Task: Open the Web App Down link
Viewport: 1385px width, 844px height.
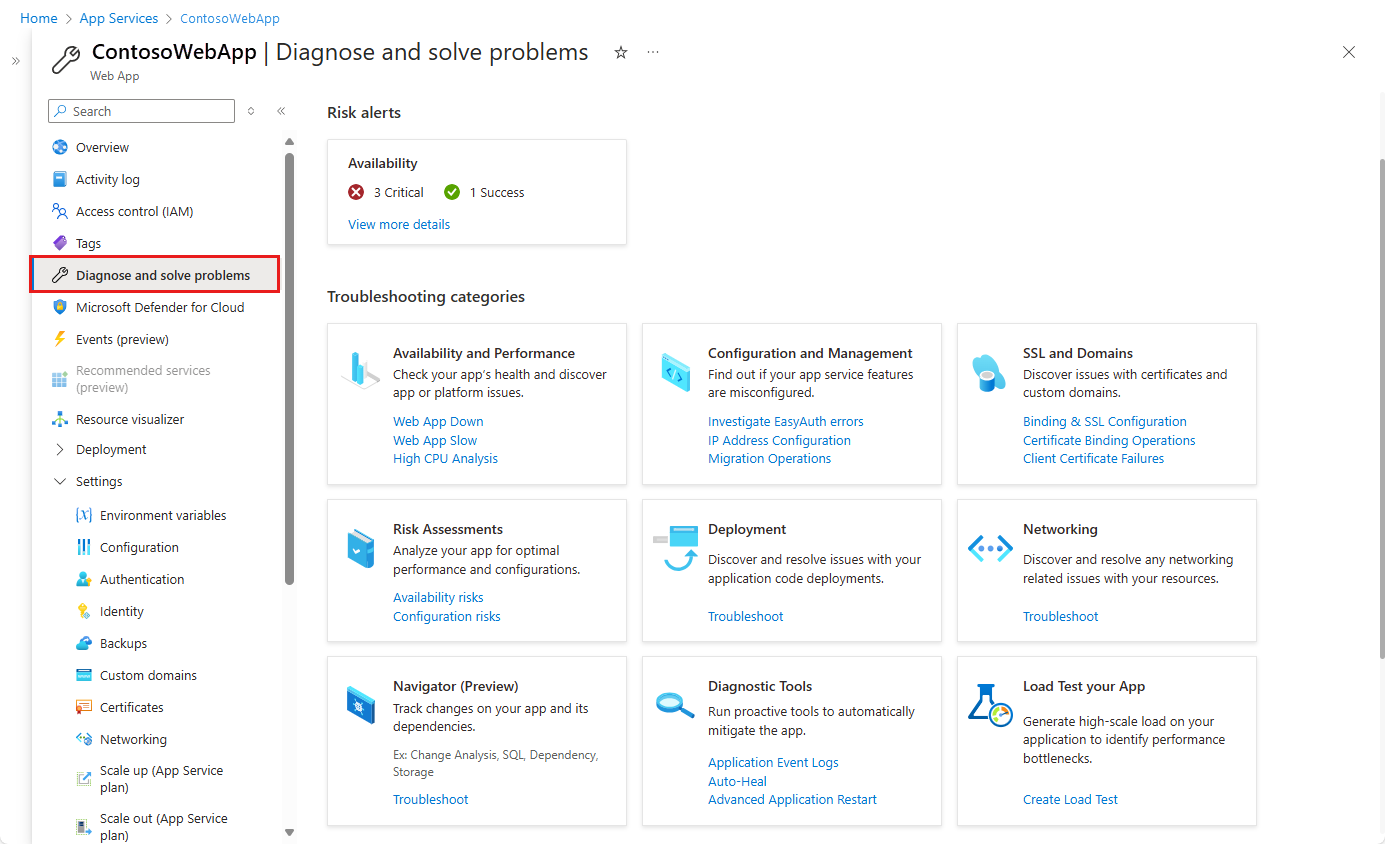Action: pos(438,422)
